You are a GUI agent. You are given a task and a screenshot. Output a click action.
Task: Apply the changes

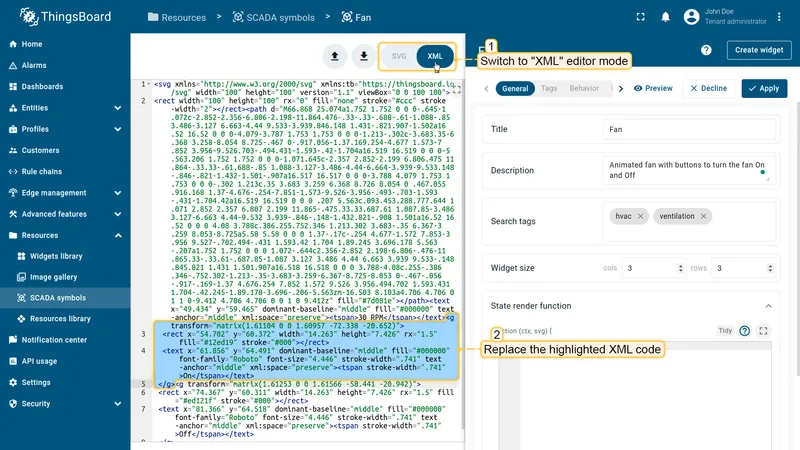tap(764, 88)
